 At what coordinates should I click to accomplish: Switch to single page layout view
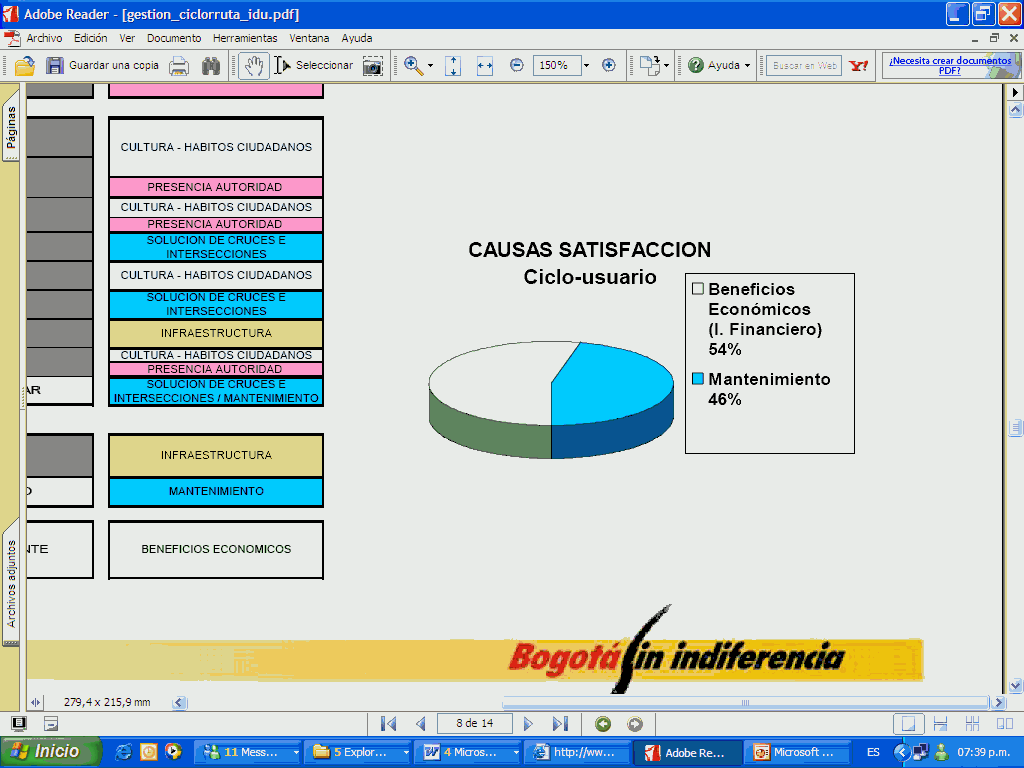908,724
